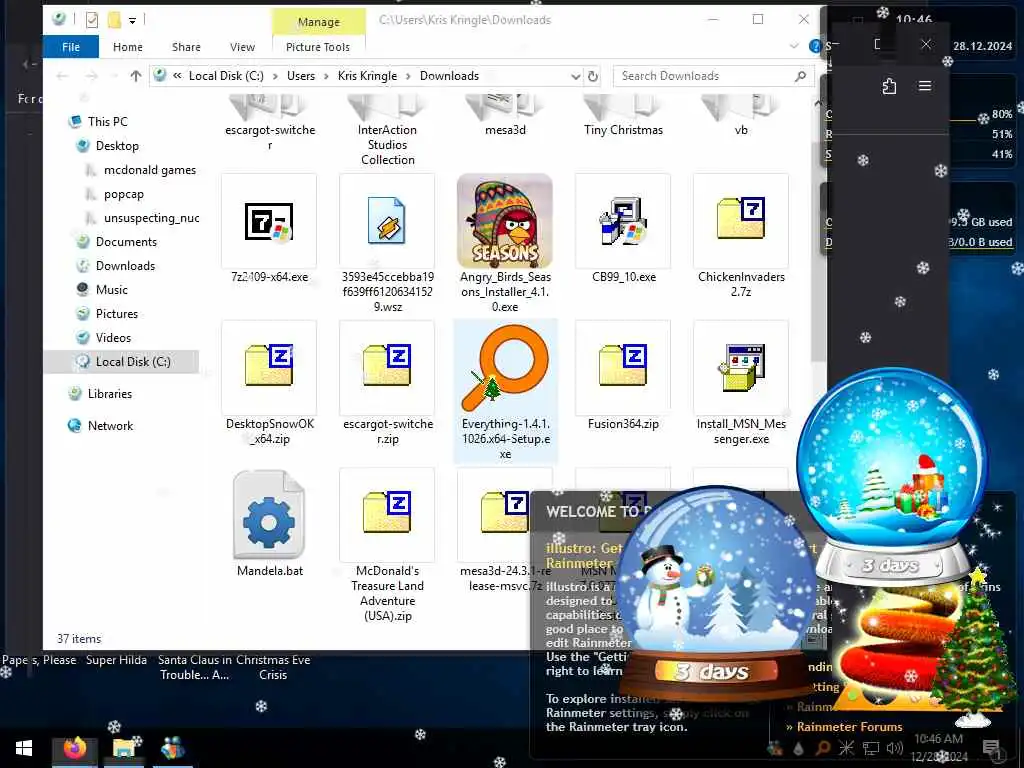Select the Install_MSN_Messenger.exe file

pyautogui.click(x=741, y=383)
